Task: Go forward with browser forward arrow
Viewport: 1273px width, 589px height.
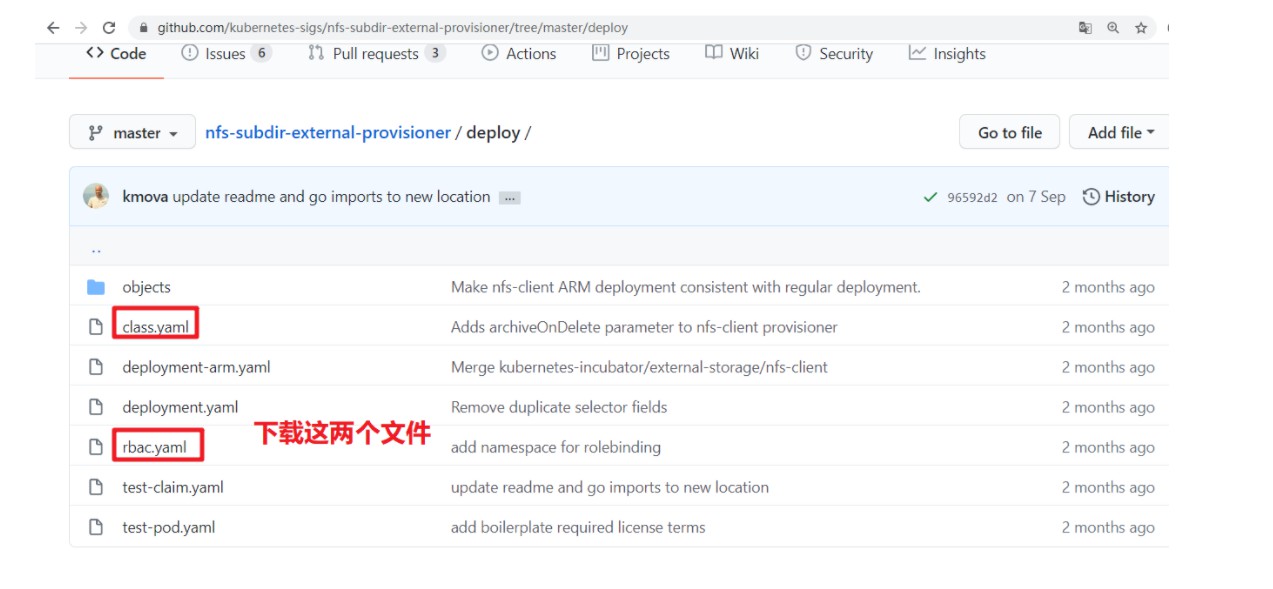Action: 81,28
